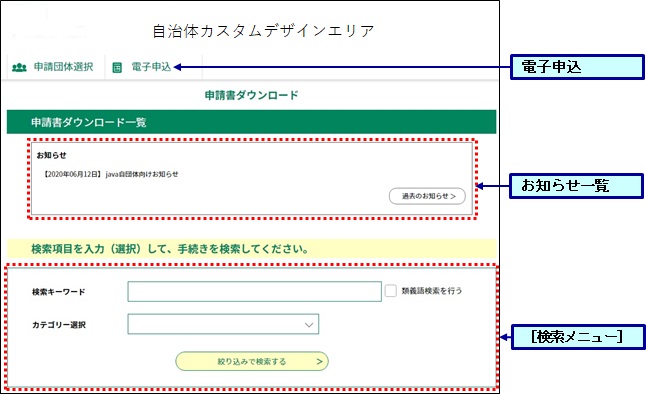
Task: Focus the 検索キーワード input field
Action: click(x=254, y=291)
